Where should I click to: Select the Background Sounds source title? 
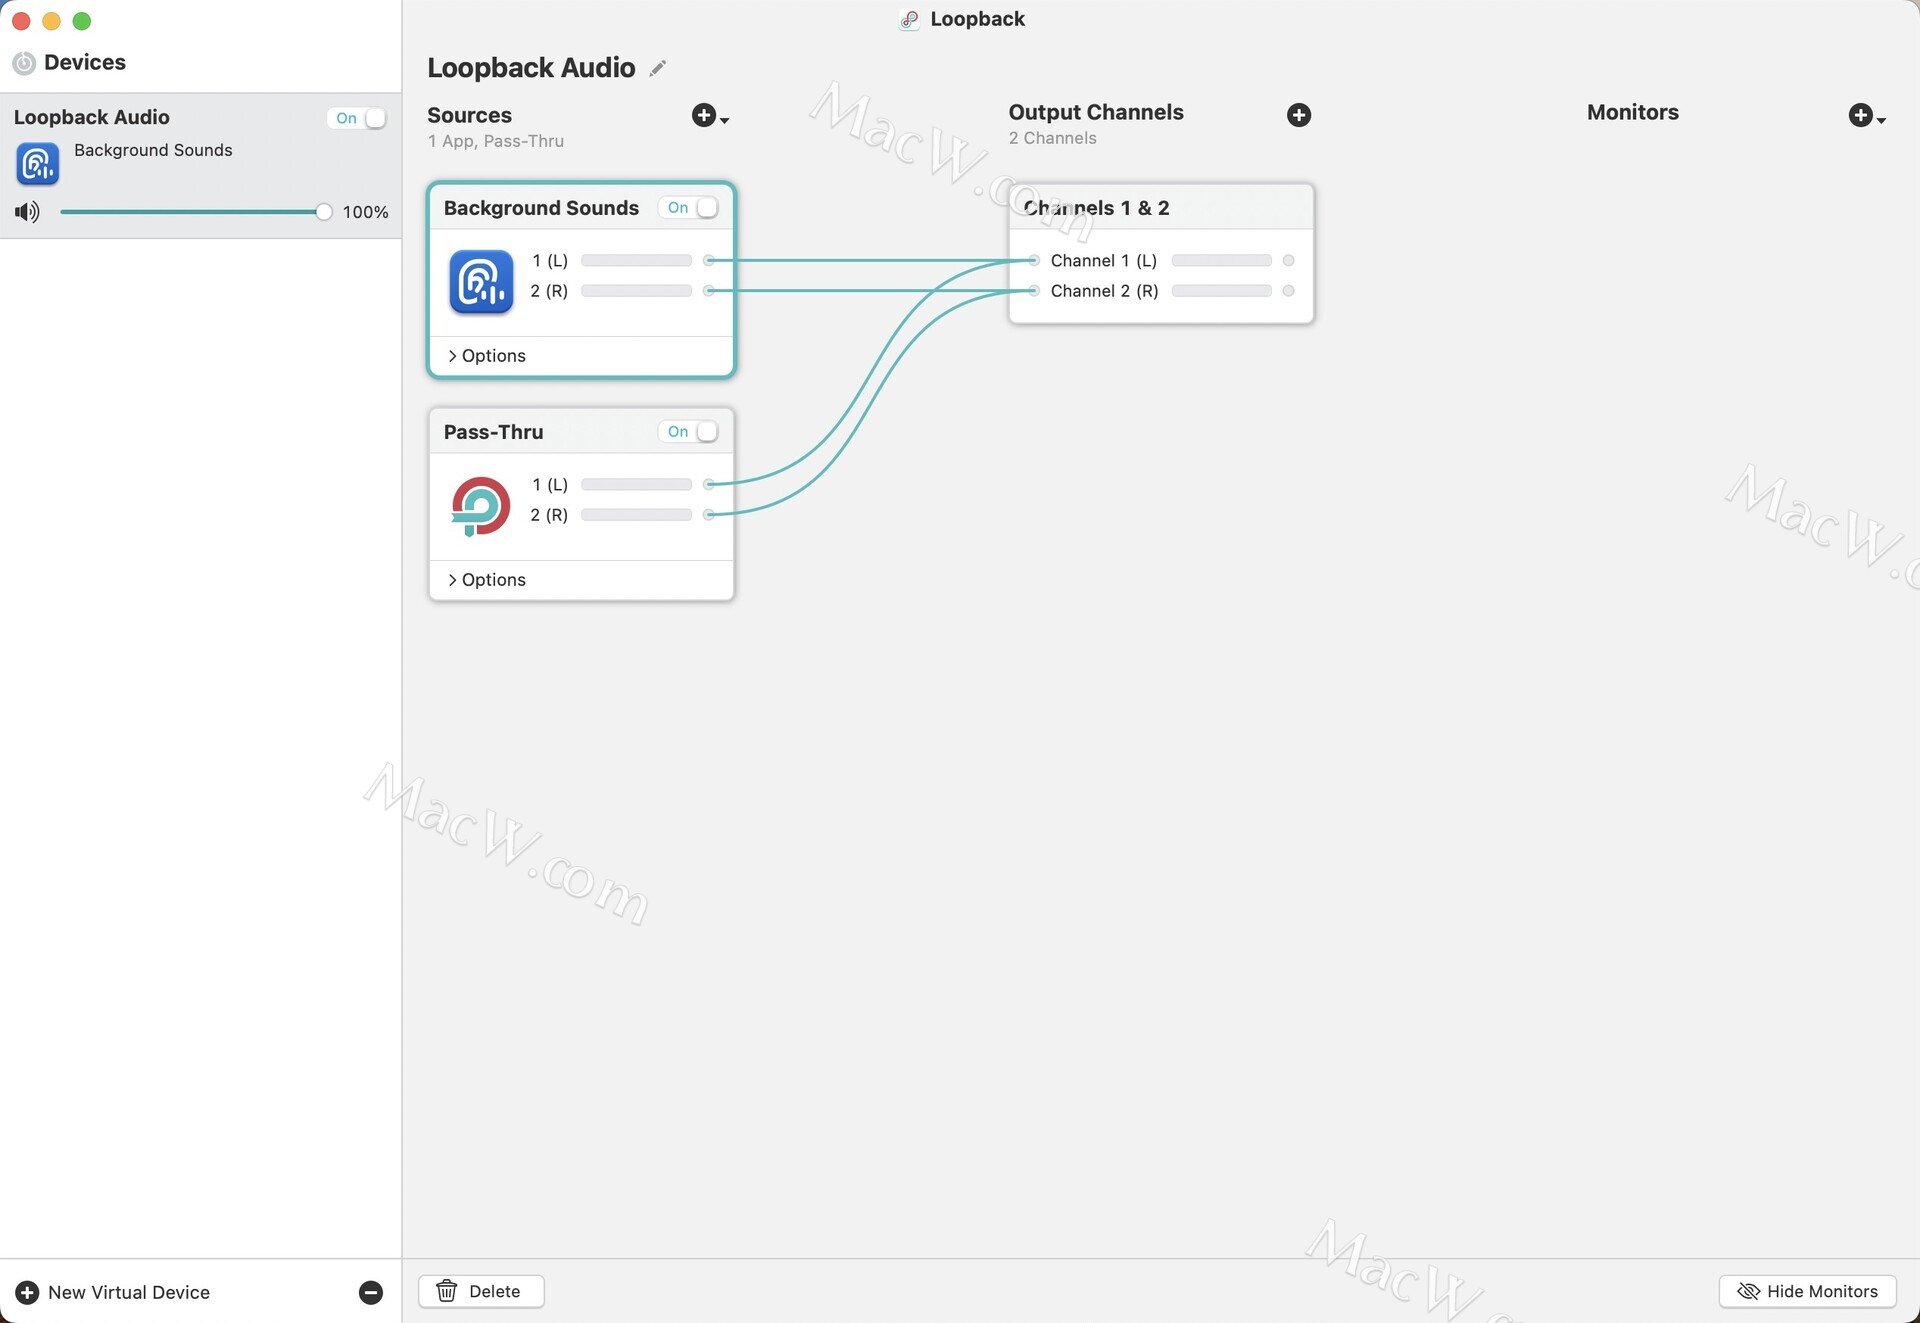[541, 208]
